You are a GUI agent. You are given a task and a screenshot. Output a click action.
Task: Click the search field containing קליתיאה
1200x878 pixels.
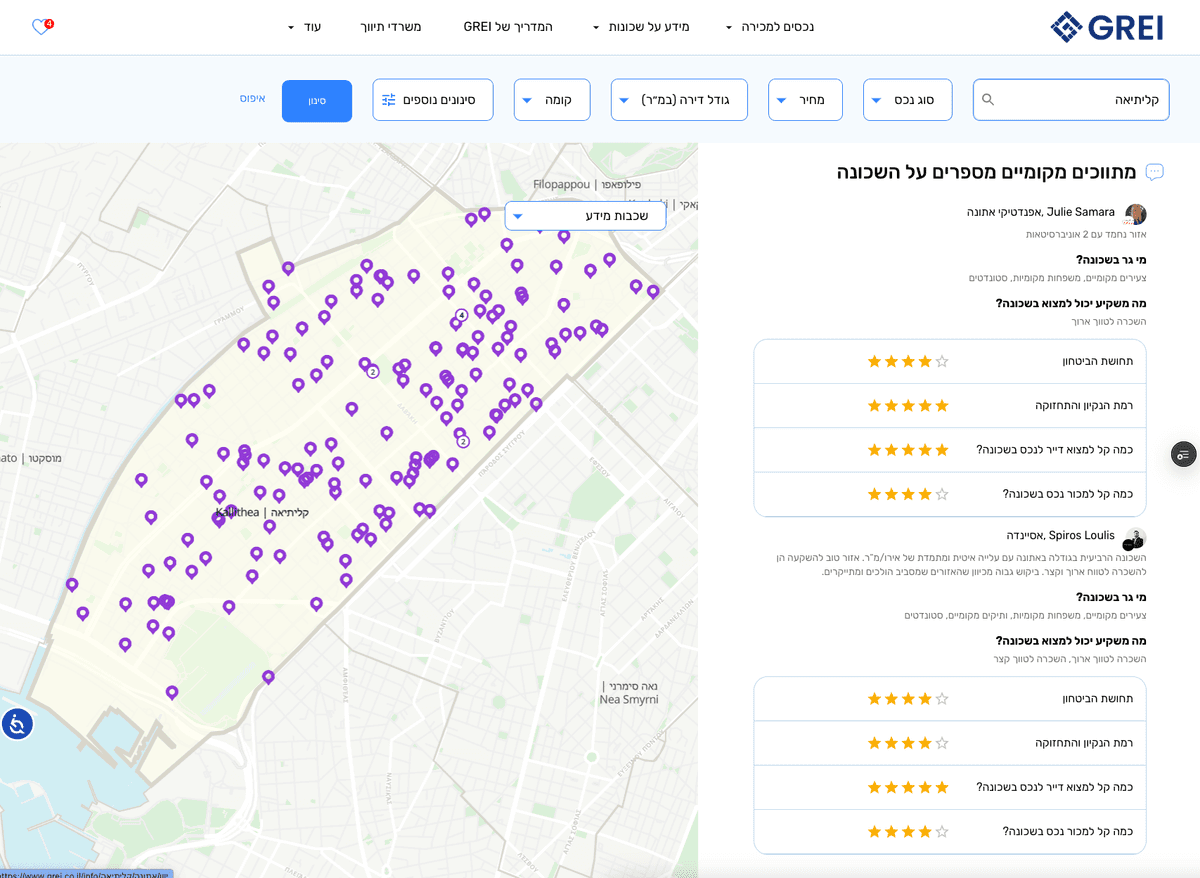point(1080,100)
